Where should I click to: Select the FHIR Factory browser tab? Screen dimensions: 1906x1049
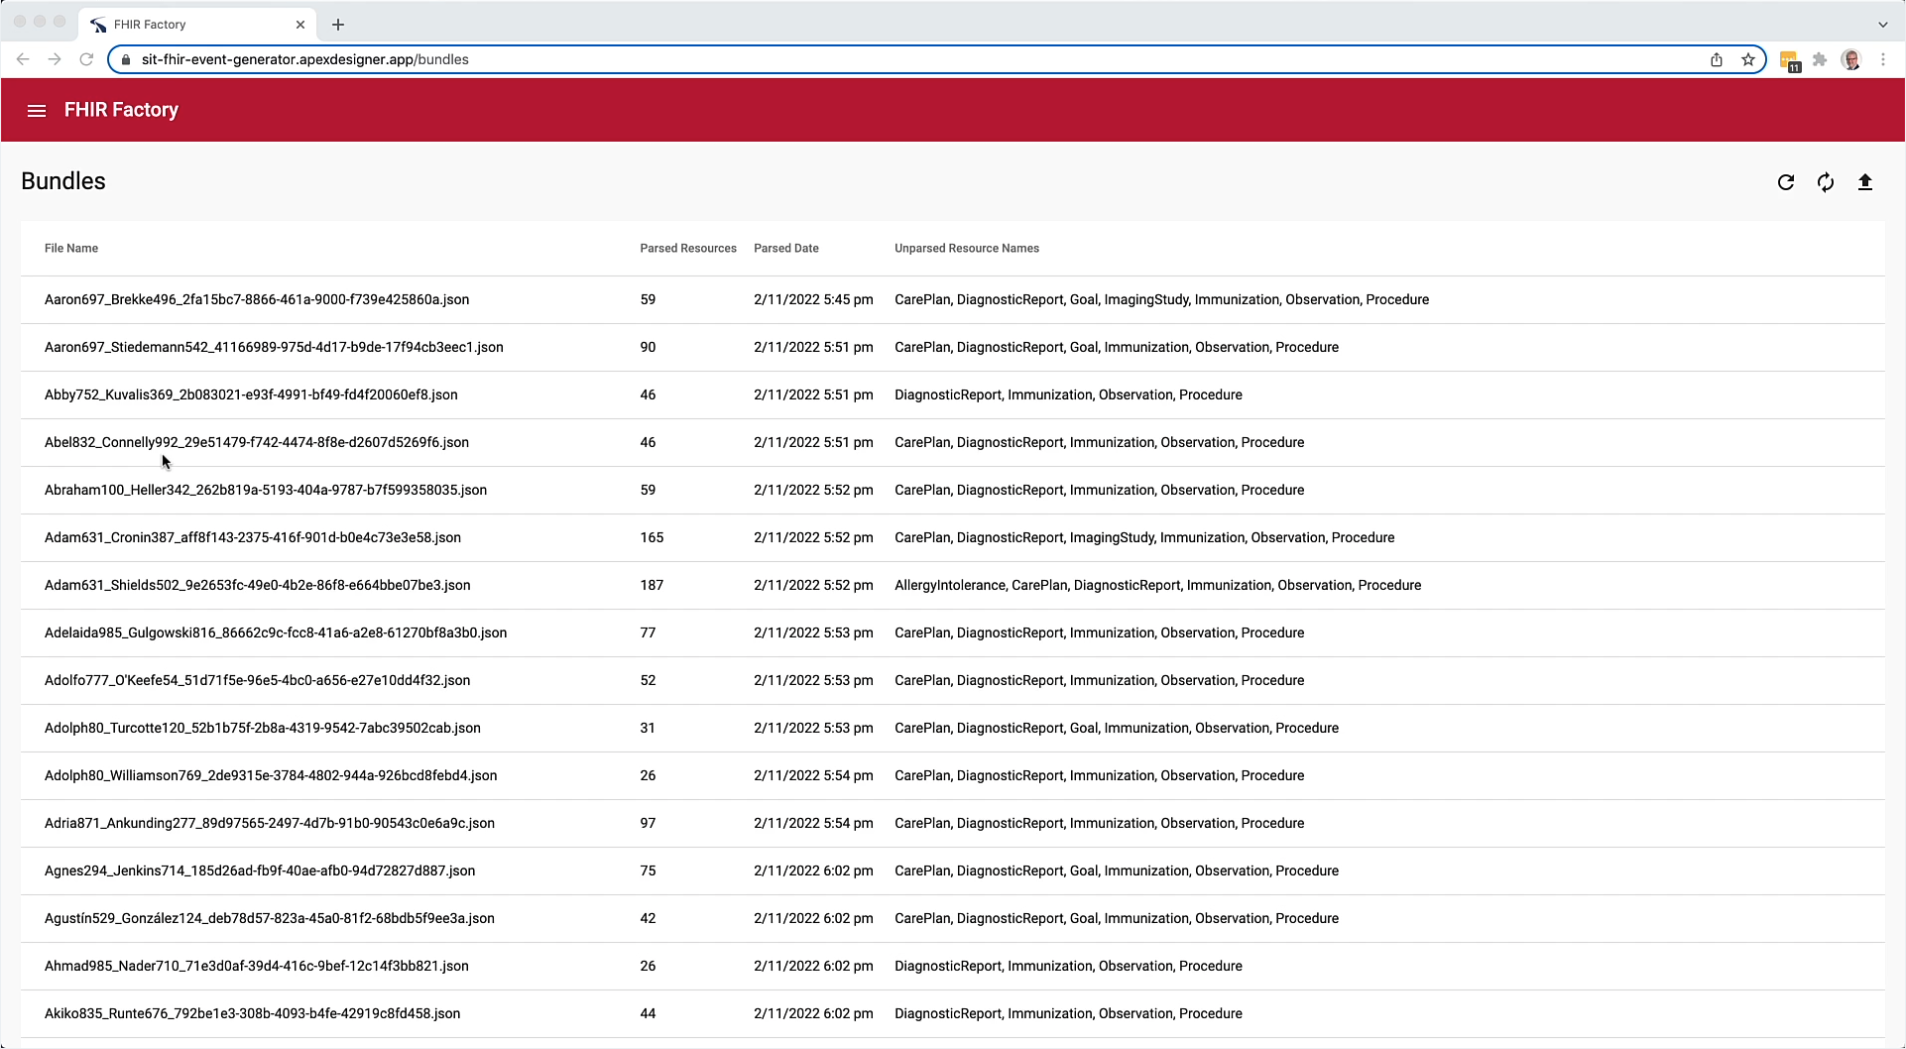point(198,24)
